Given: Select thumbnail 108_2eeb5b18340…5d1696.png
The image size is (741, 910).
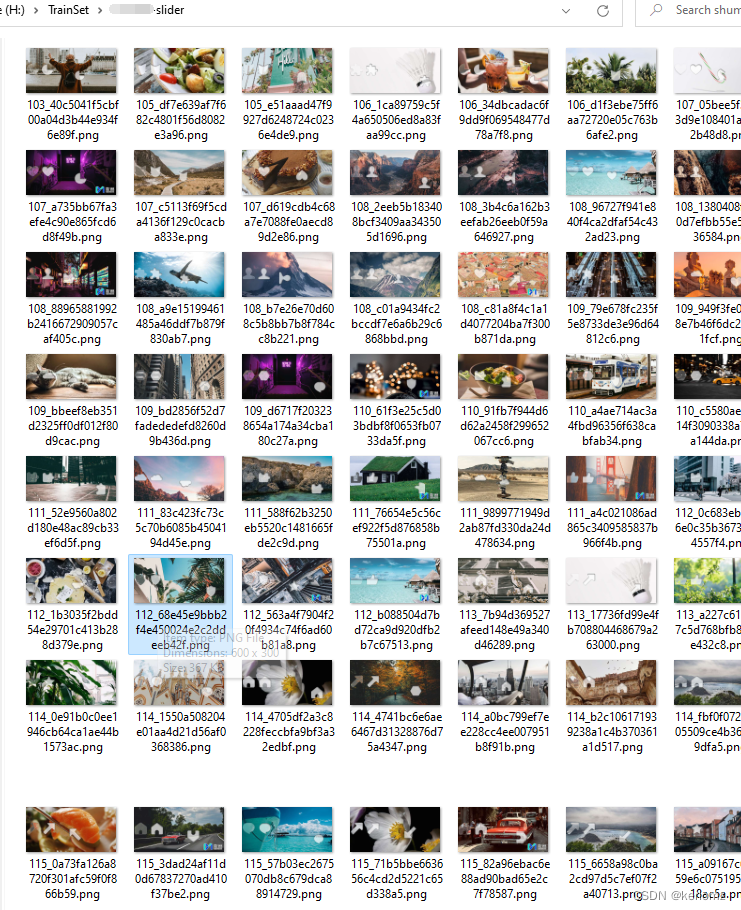Looking at the screenshot, I should pos(395,172).
